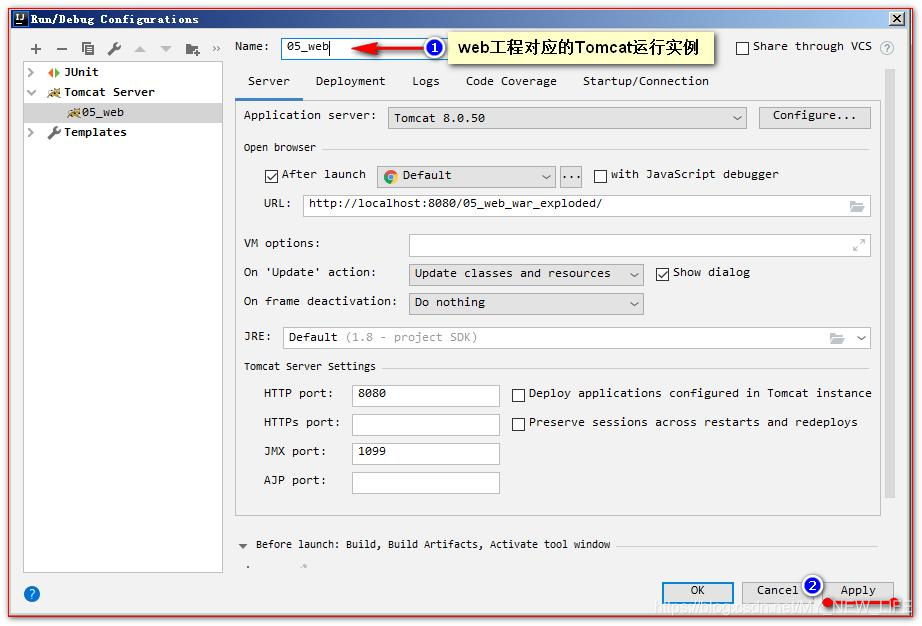Switch to the Server tab
This screenshot has height=626, width=922.
point(269,81)
